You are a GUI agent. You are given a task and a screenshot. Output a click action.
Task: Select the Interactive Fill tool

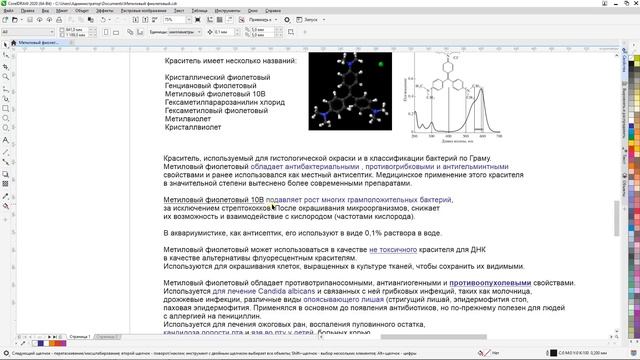point(5,206)
